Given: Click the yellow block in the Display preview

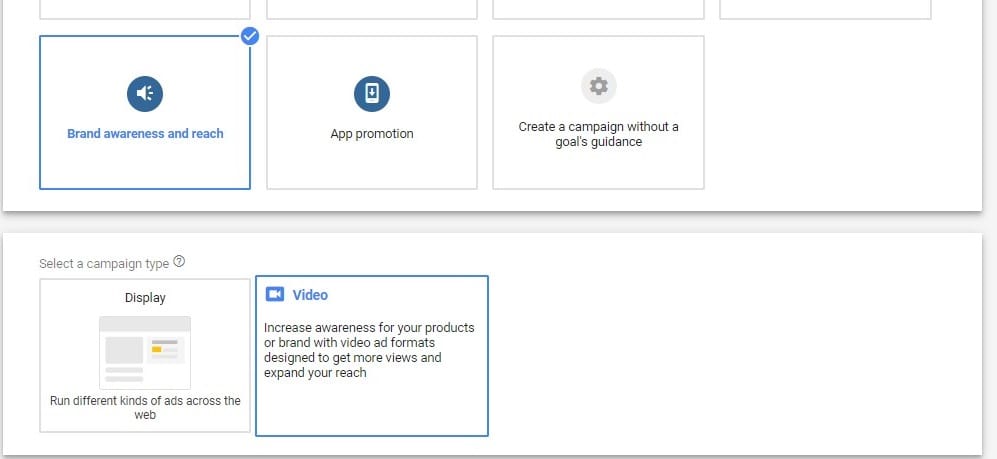Looking at the screenshot, I should click(156, 350).
